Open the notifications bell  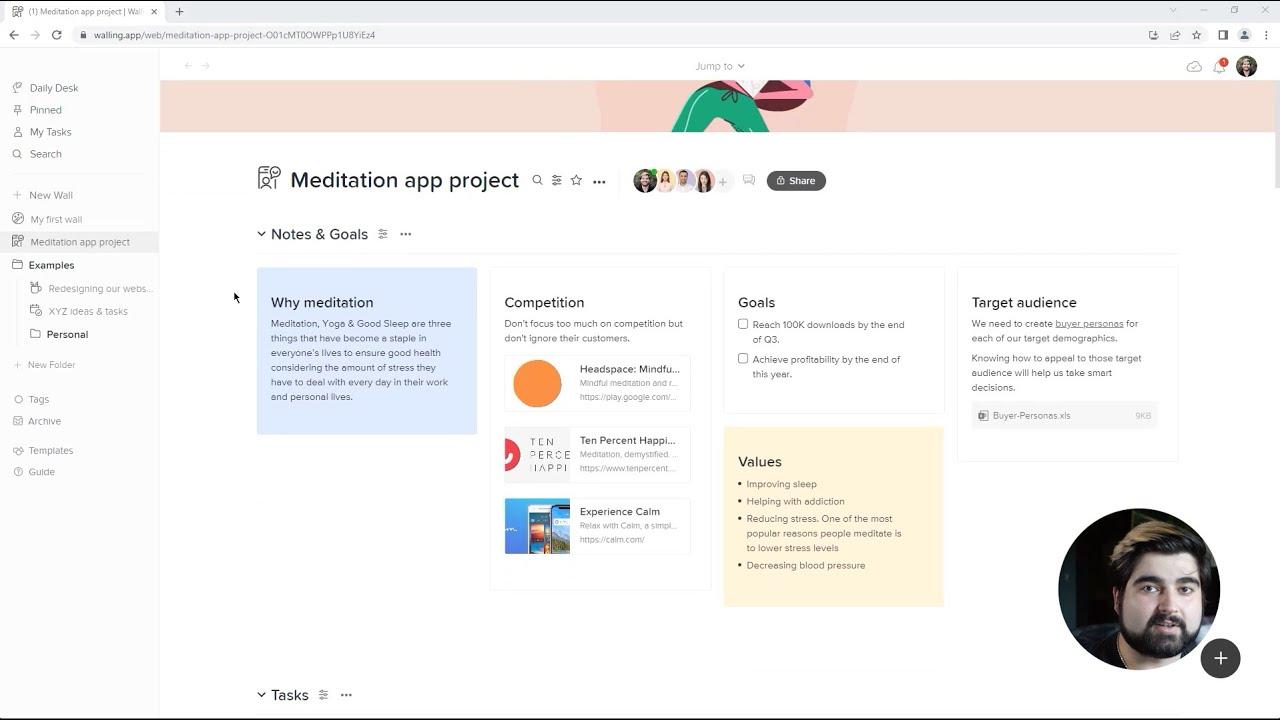tap(1219, 67)
